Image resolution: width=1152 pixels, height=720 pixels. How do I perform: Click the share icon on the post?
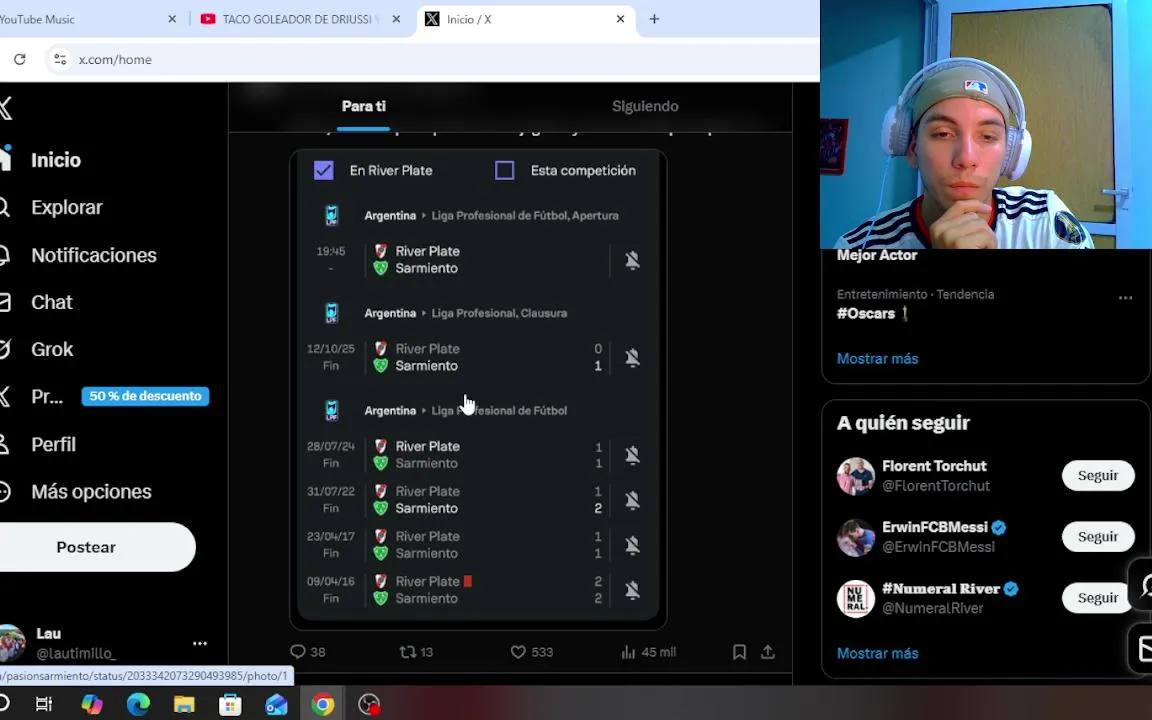[768, 652]
